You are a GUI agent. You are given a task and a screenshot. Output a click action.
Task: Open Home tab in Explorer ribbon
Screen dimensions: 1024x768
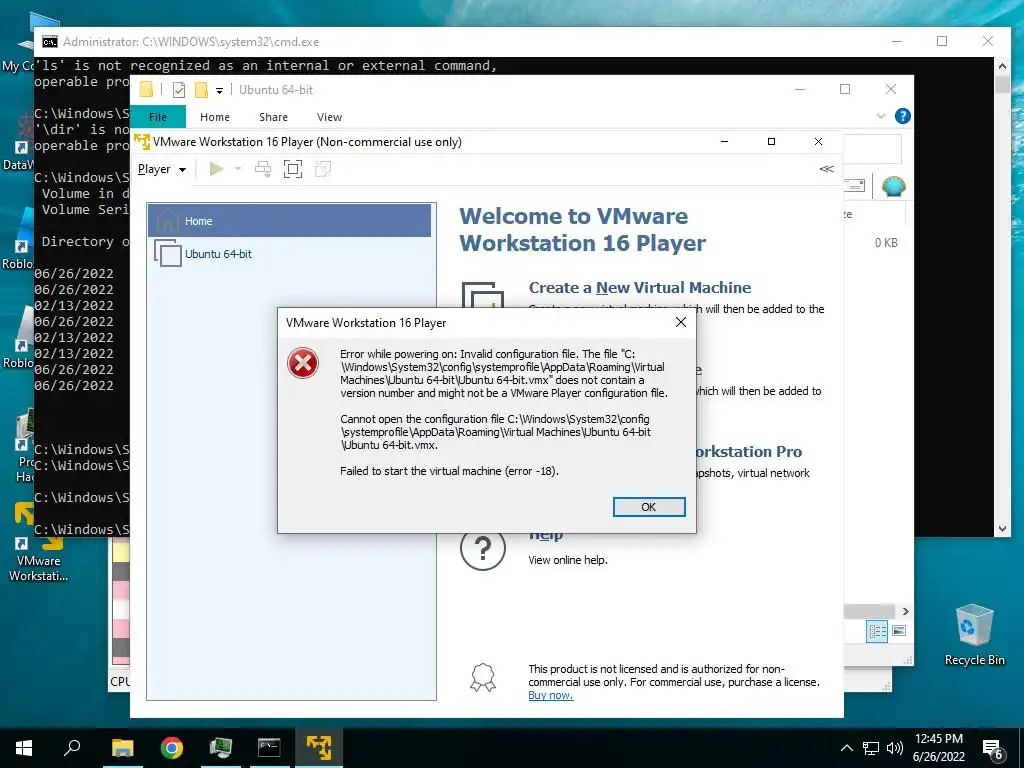pos(215,117)
